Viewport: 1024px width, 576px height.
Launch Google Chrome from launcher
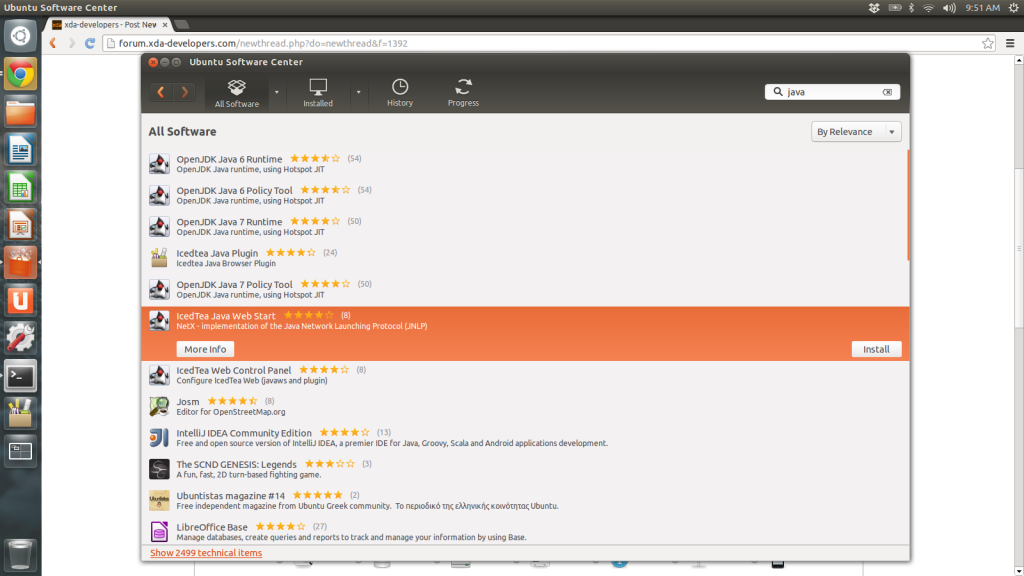point(20,74)
